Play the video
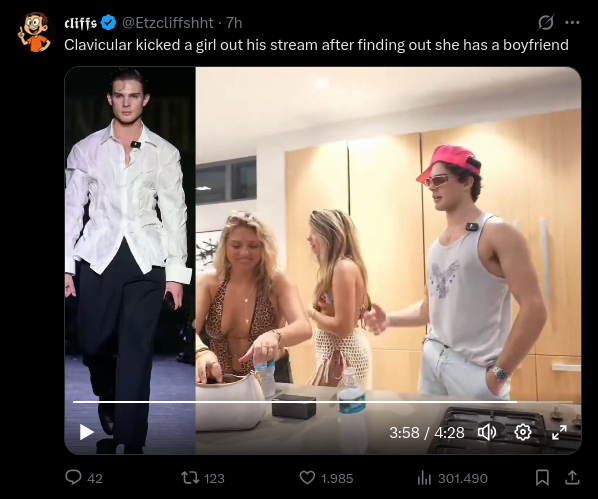Image resolution: width=598 pixels, height=499 pixels. click(87, 432)
